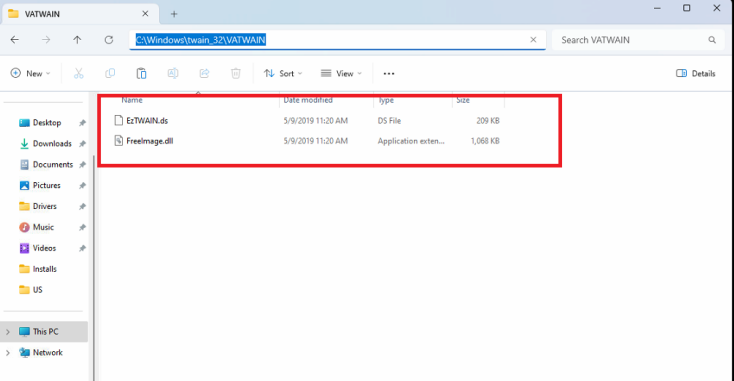Click the Share toolbar icon
Image resolution: width=734 pixels, height=381 pixels.
(x=204, y=73)
